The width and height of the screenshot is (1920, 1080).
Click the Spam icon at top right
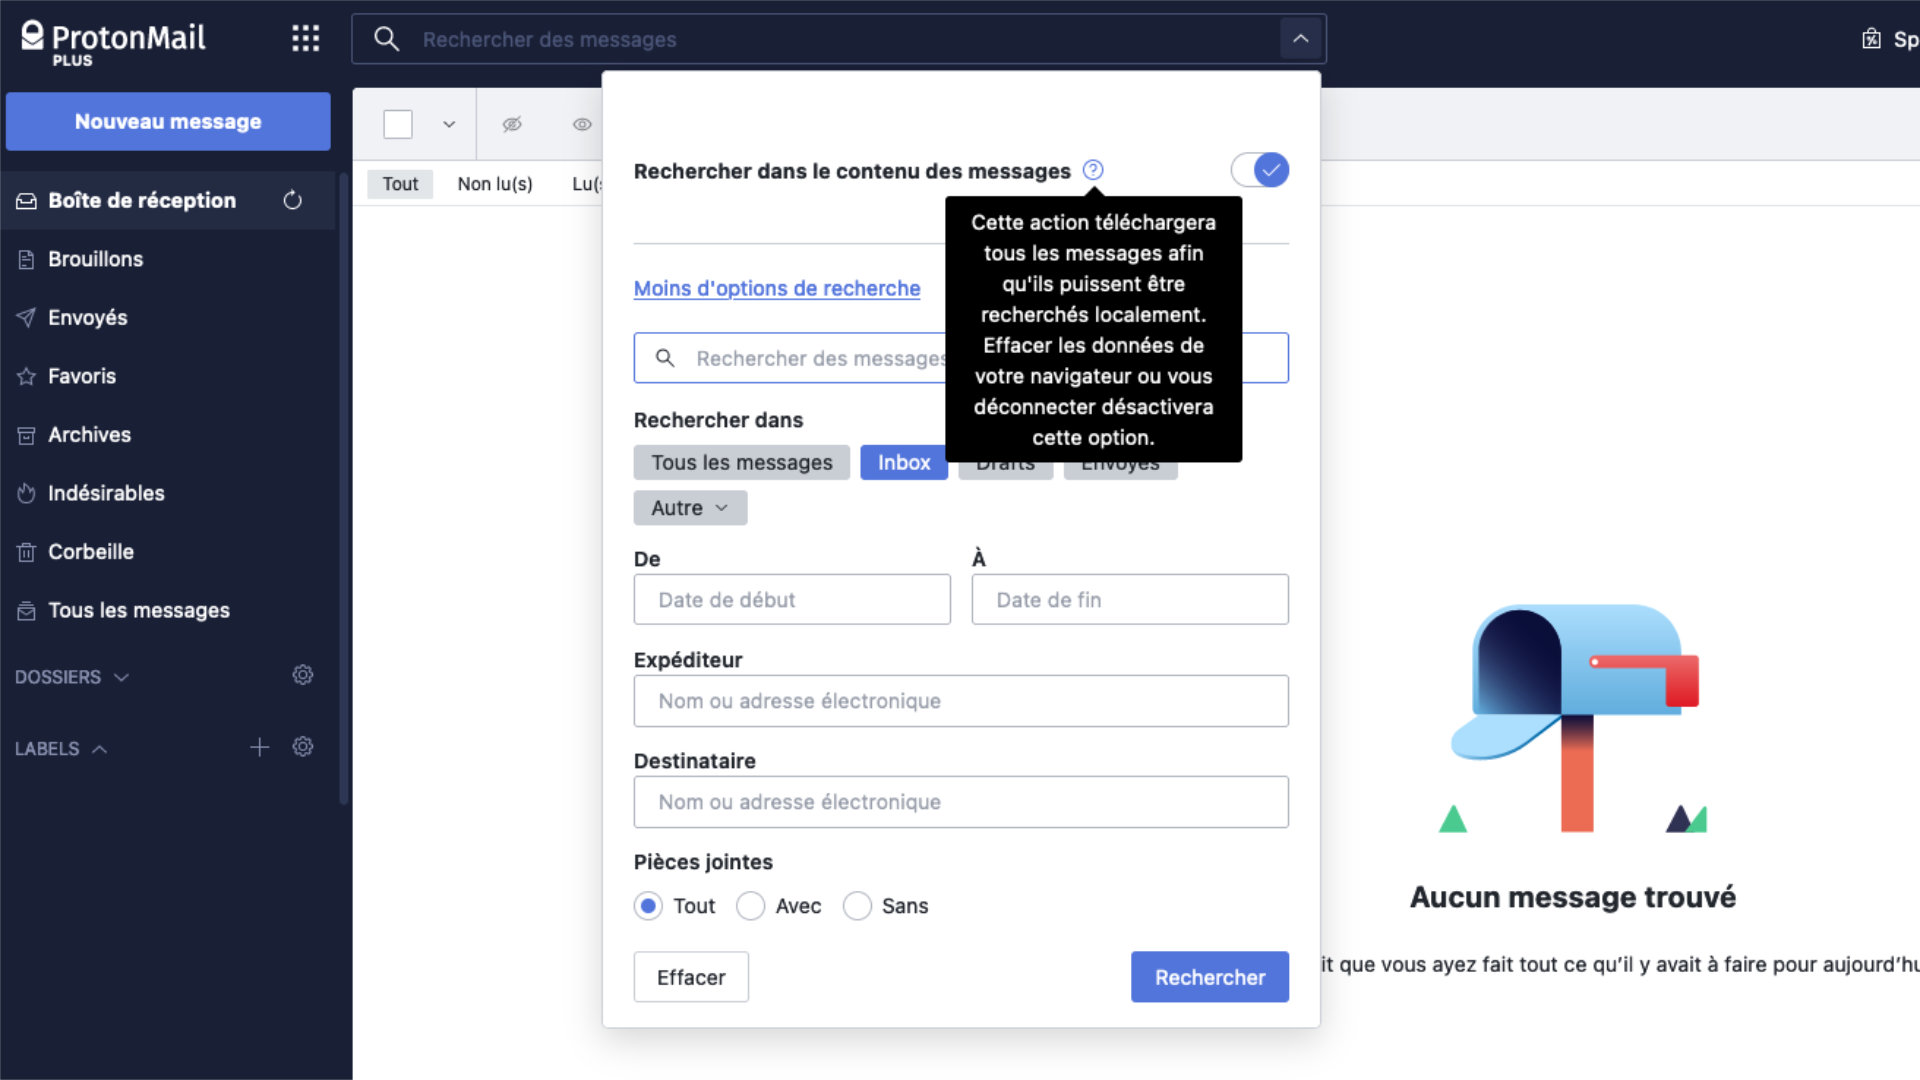(1871, 39)
